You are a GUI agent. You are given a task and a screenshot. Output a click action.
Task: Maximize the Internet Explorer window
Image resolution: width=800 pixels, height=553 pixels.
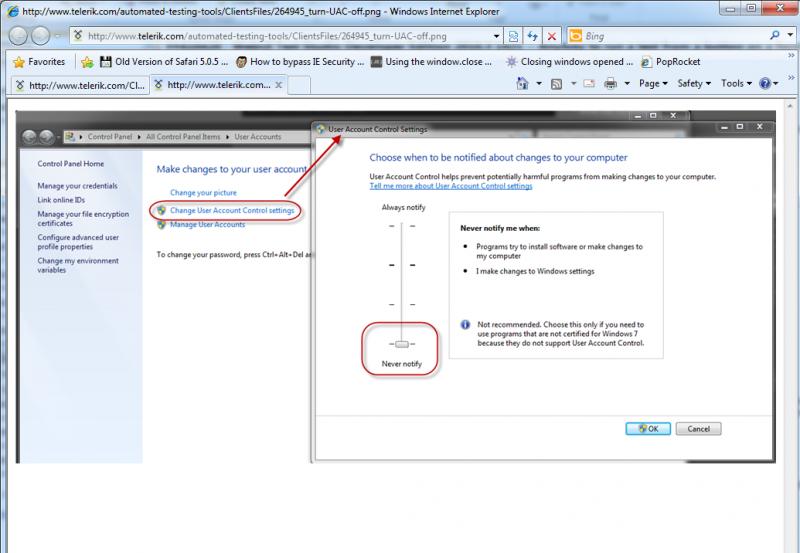[751, 8]
